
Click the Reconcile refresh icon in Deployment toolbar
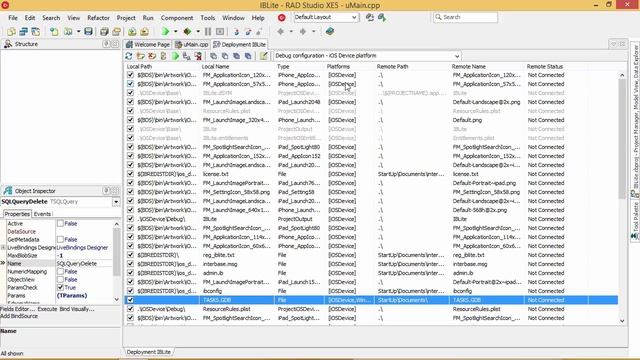coord(129,56)
